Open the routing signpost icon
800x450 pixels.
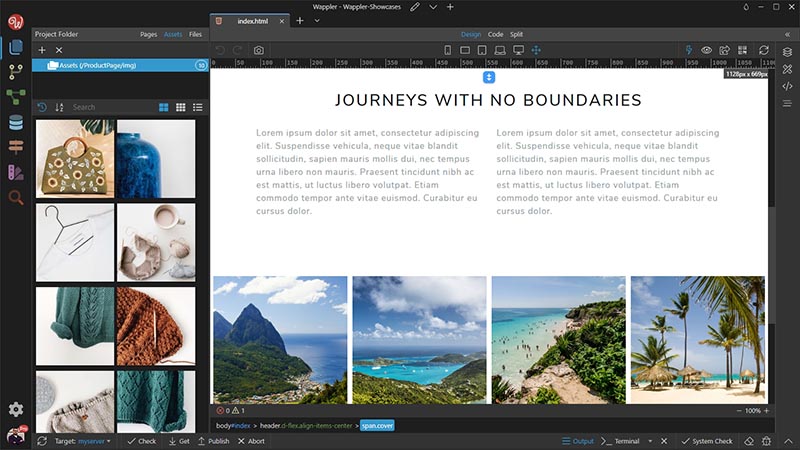coord(16,147)
